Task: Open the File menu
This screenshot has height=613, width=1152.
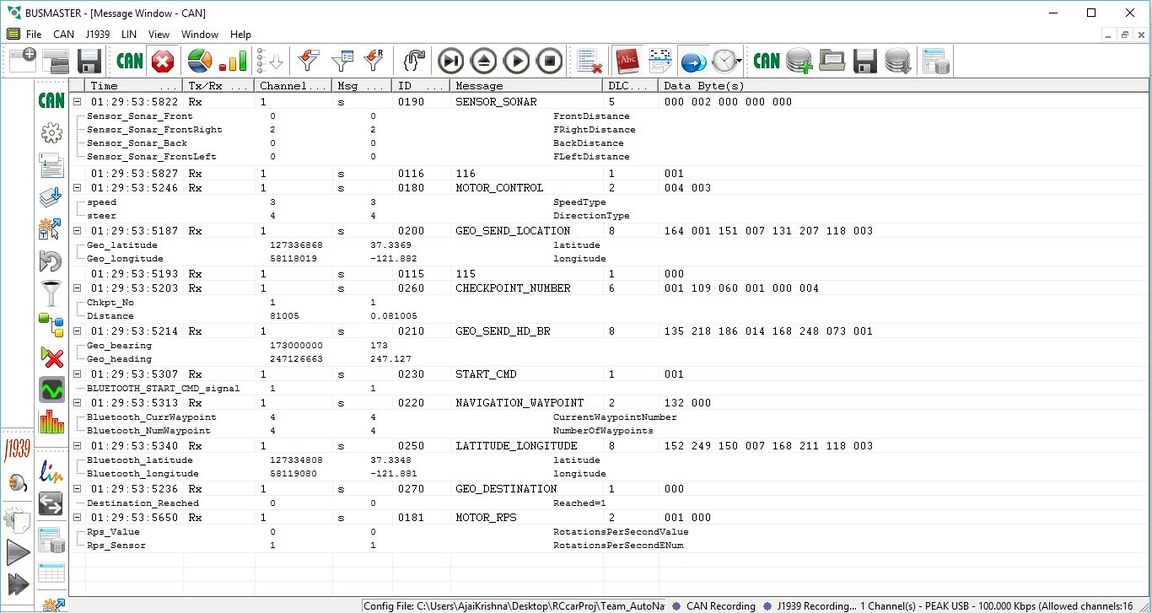Action: (x=34, y=34)
